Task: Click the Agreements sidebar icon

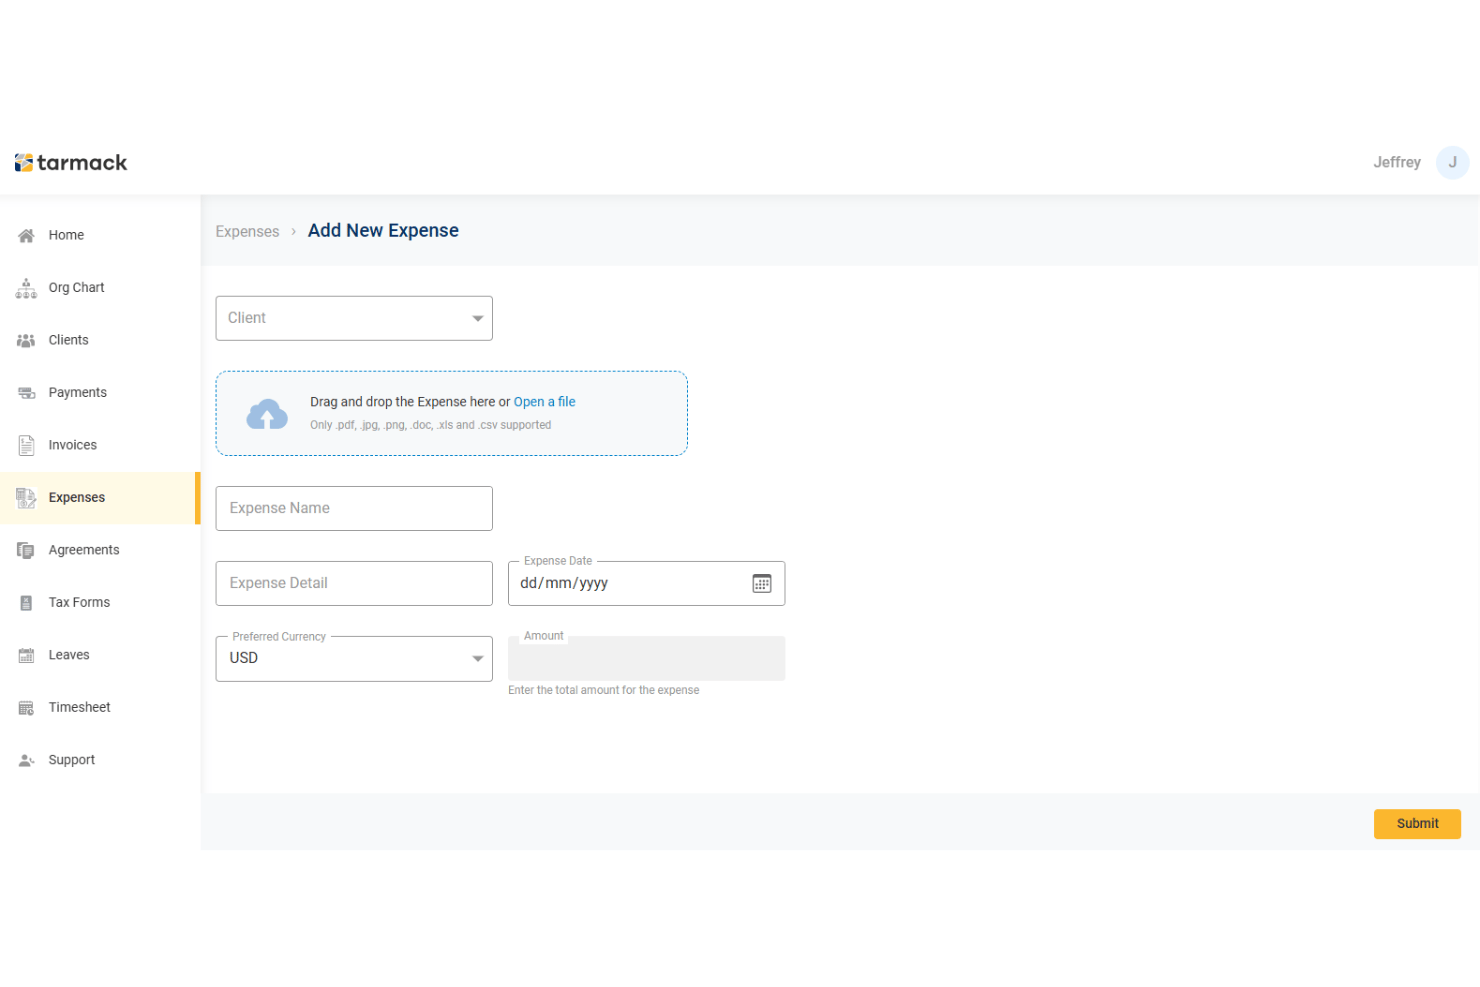Action: pyautogui.click(x=26, y=550)
